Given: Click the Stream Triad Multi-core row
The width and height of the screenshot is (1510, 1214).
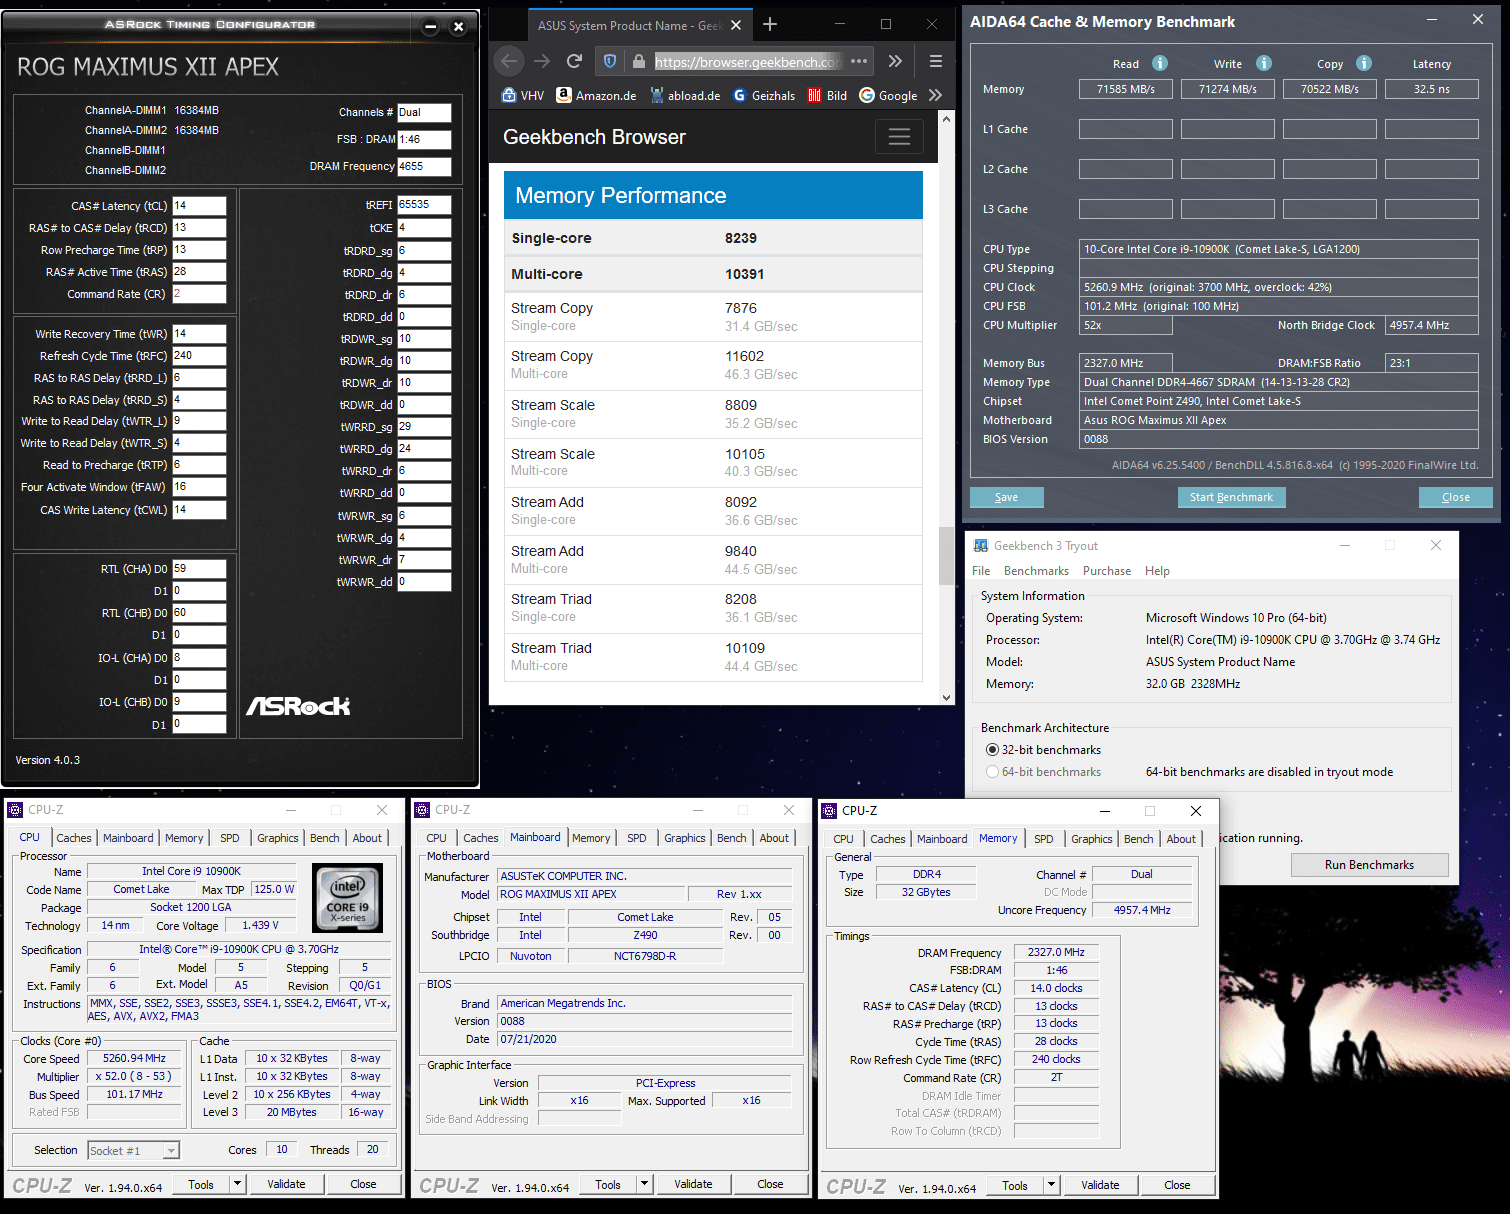Looking at the screenshot, I should click(x=713, y=657).
